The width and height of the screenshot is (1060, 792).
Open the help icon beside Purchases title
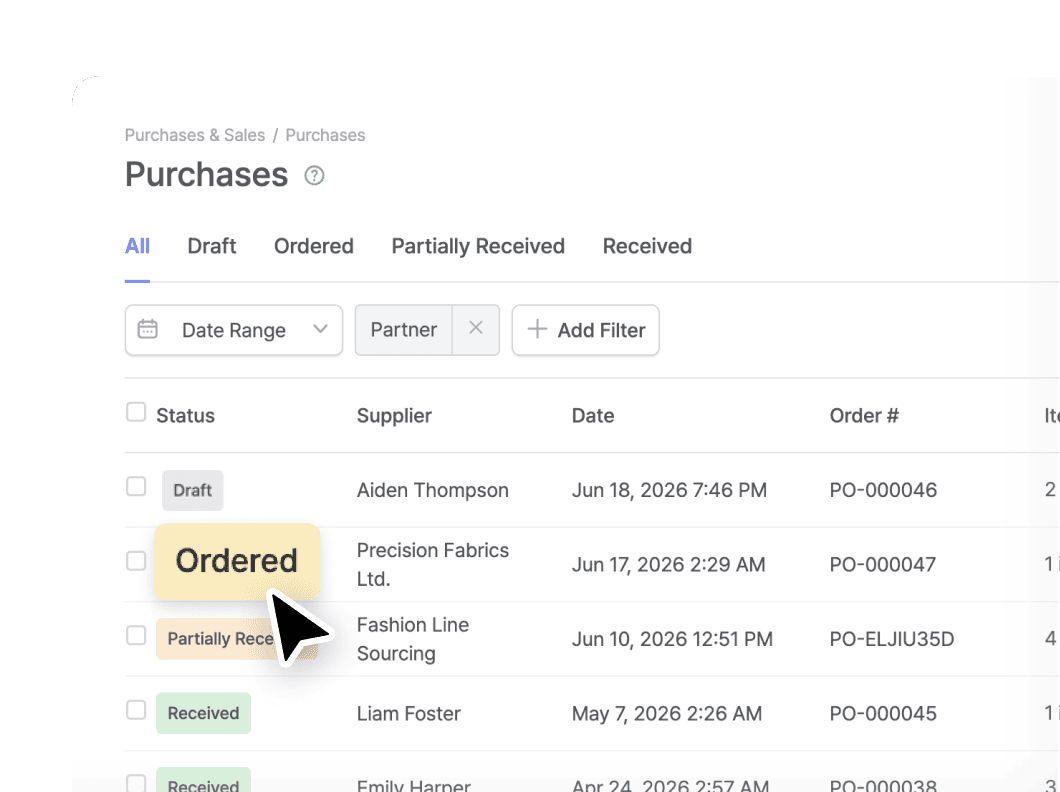click(x=314, y=176)
